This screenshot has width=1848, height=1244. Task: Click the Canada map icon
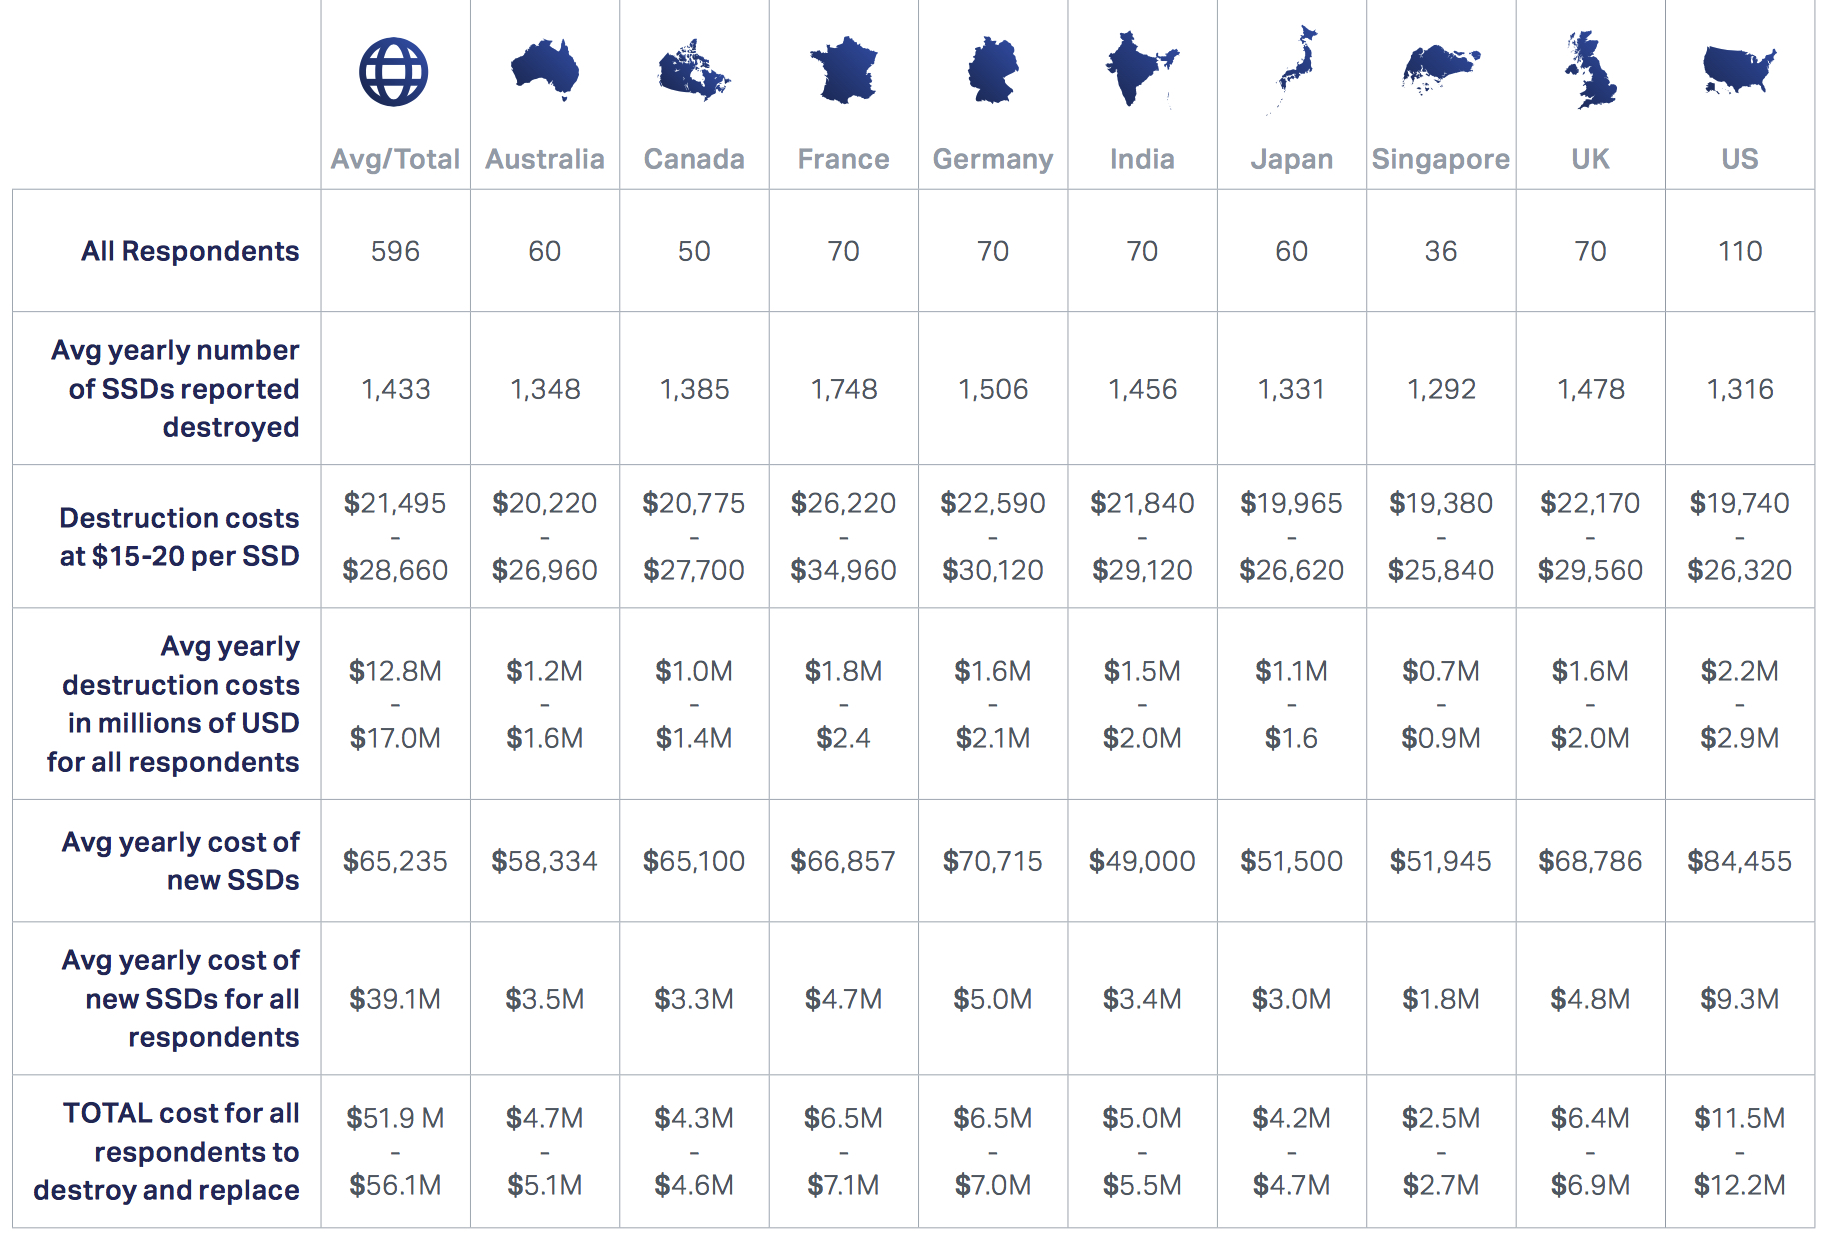coord(694,71)
